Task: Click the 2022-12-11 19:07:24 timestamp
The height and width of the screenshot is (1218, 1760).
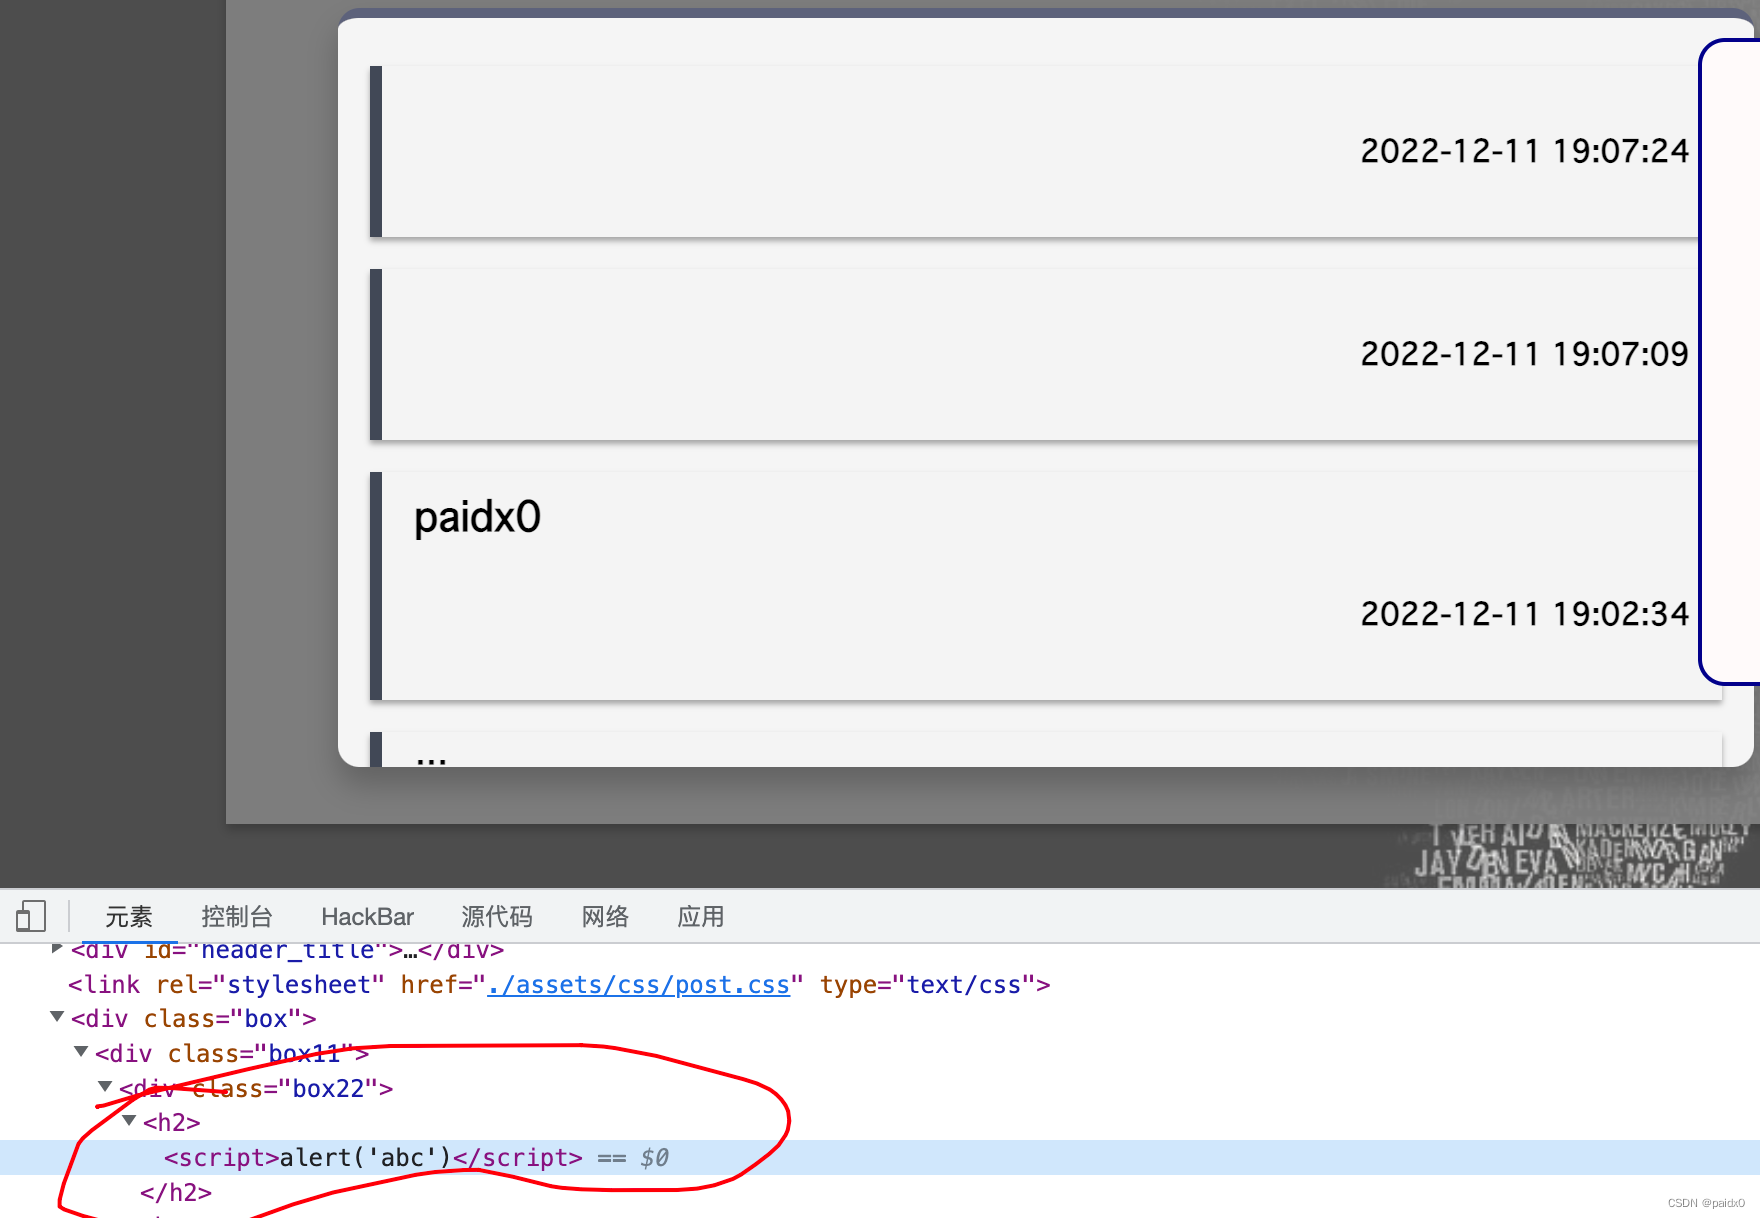Action: click(1524, 151)
